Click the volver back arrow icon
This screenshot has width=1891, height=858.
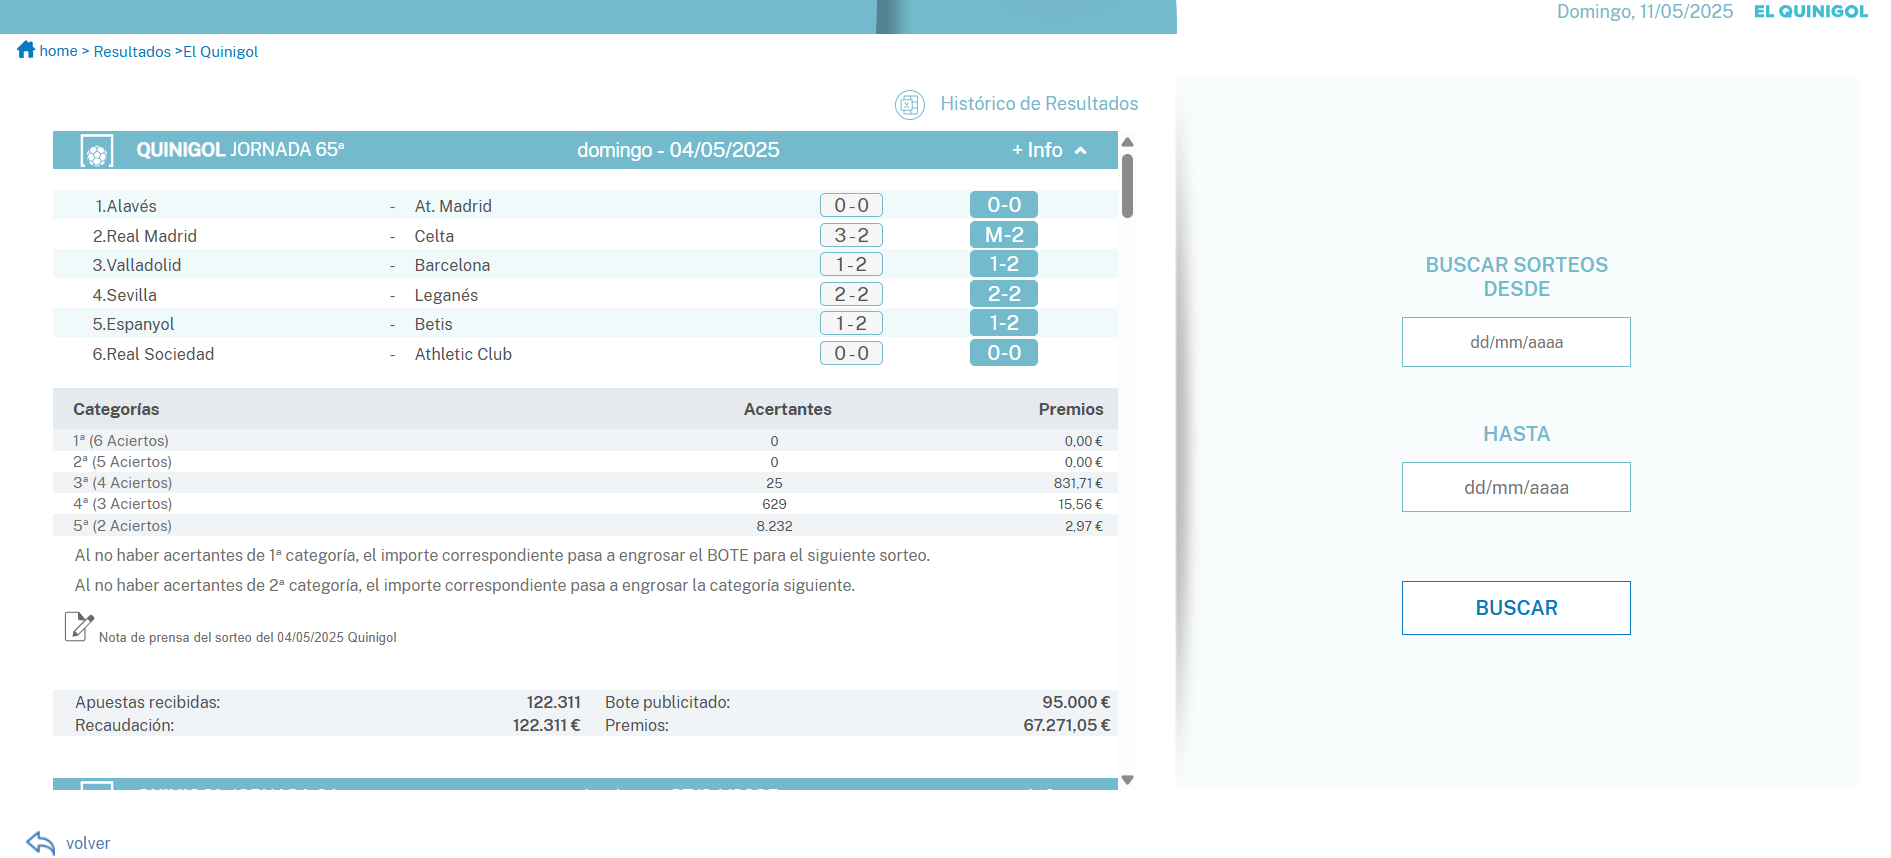pos(40,843)
